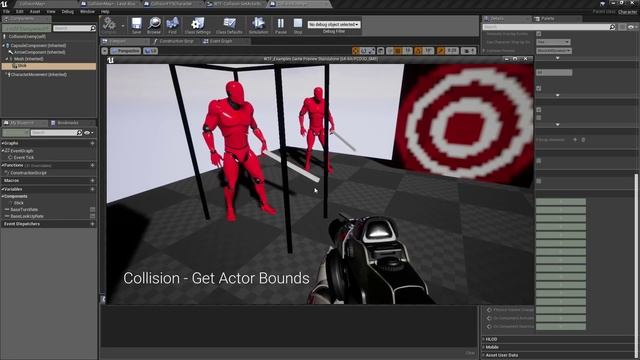Screen dimensions: 640x360
Task: Click the Add Component button
Action: (x=27, y=28)
